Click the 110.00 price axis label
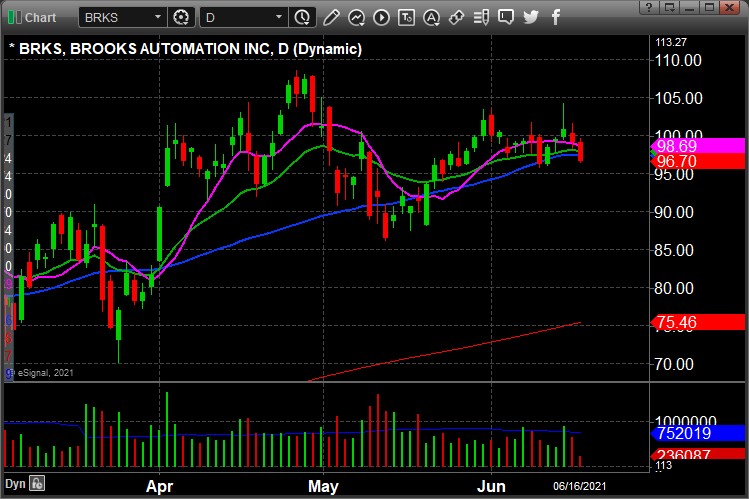The width and height of the screenshot is (749, 499). [x=678, y=60]
